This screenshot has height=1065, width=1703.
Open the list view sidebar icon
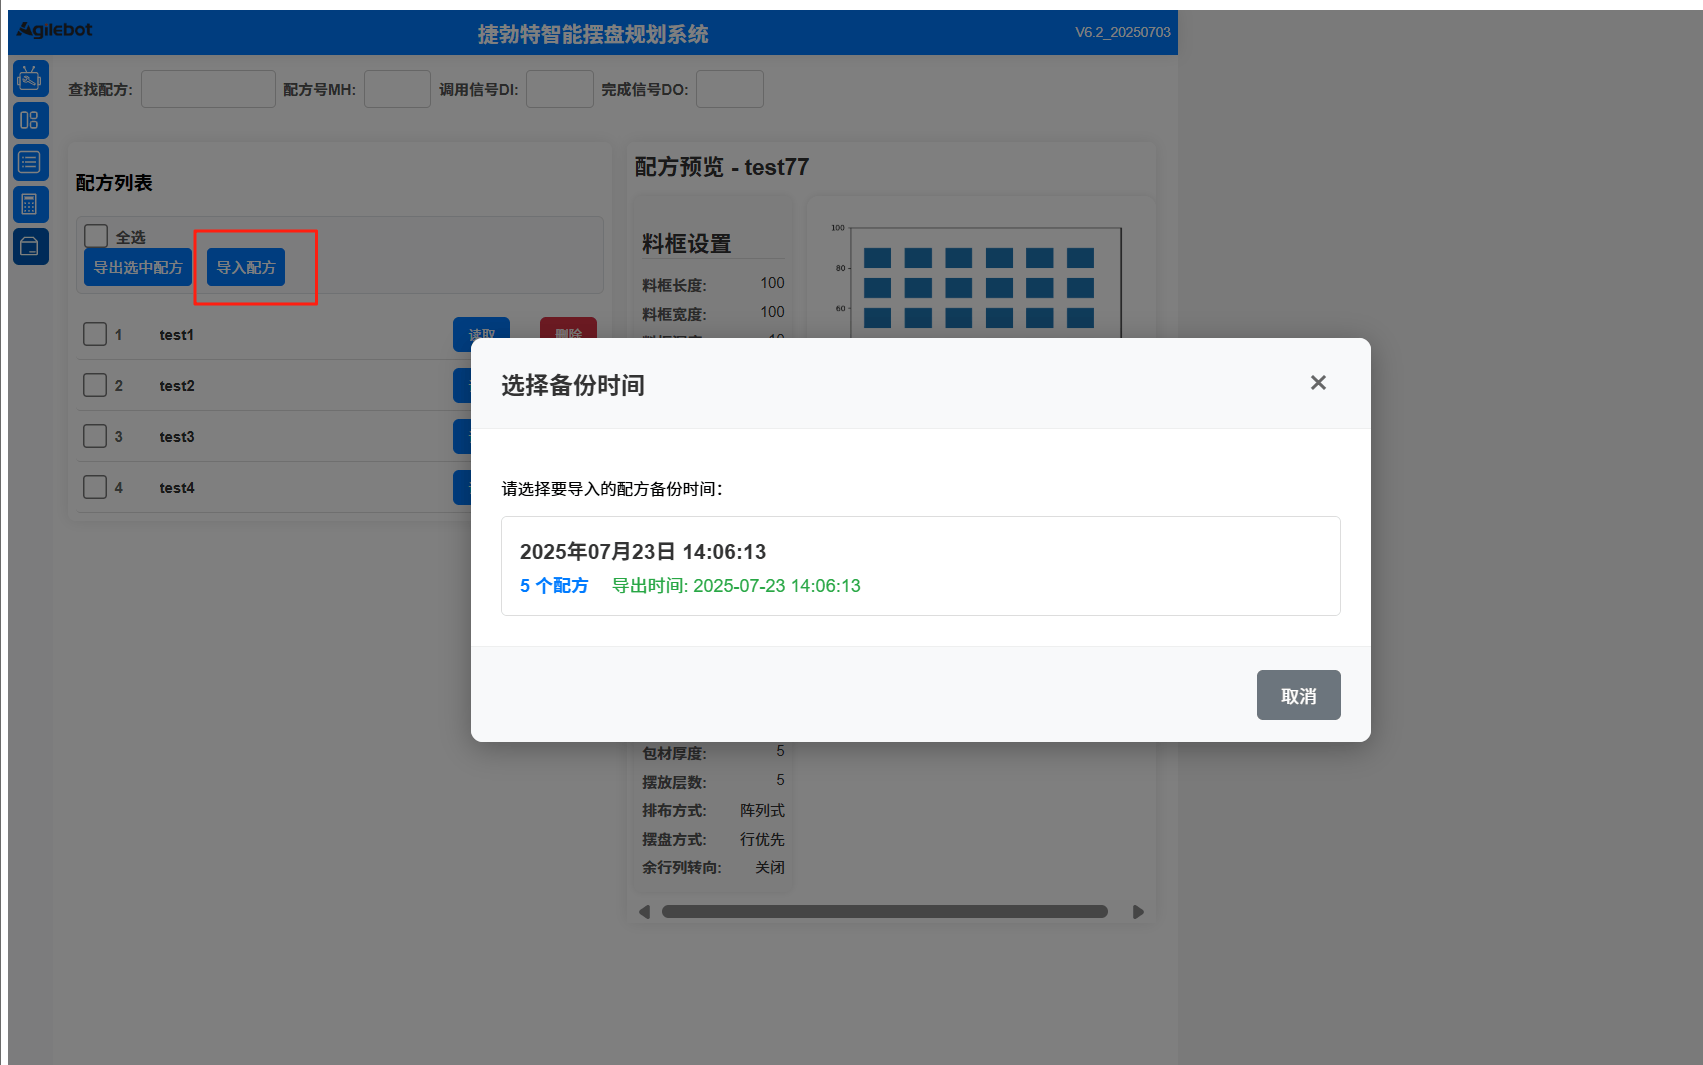(x=30, y=162)
